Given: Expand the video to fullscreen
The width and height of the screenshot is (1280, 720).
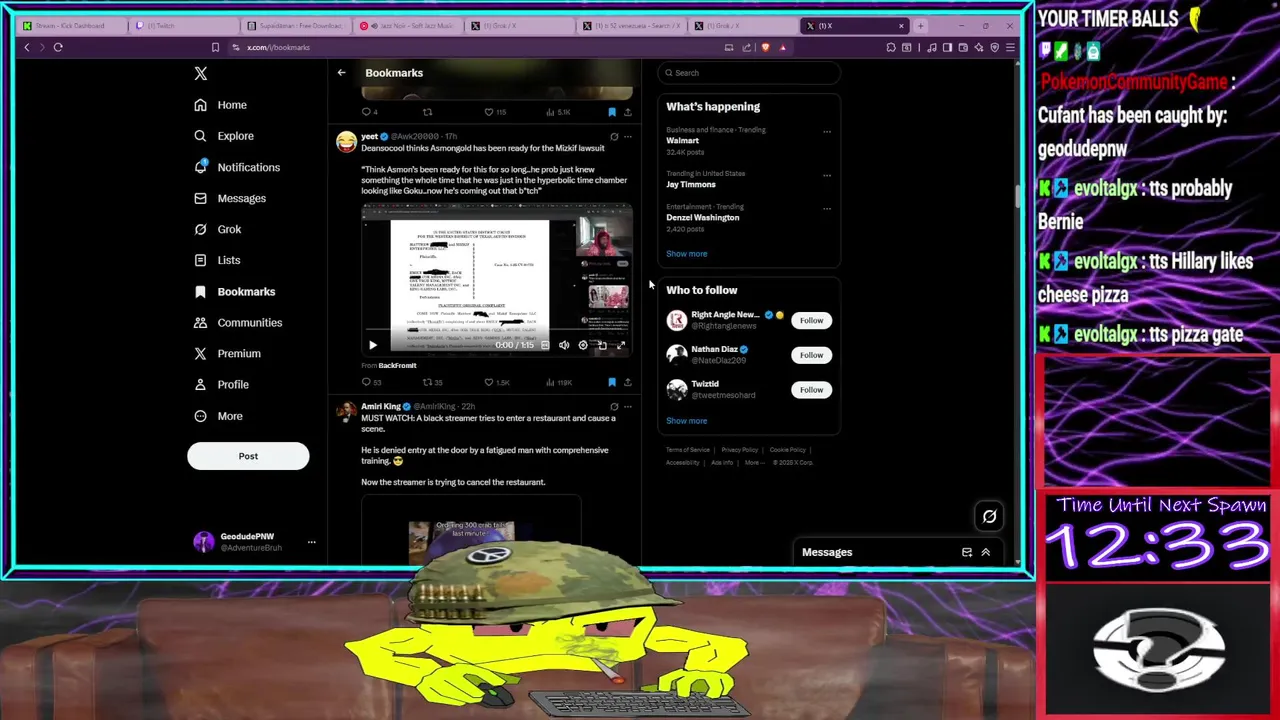Looking at the screenshot, I should 621,345.
